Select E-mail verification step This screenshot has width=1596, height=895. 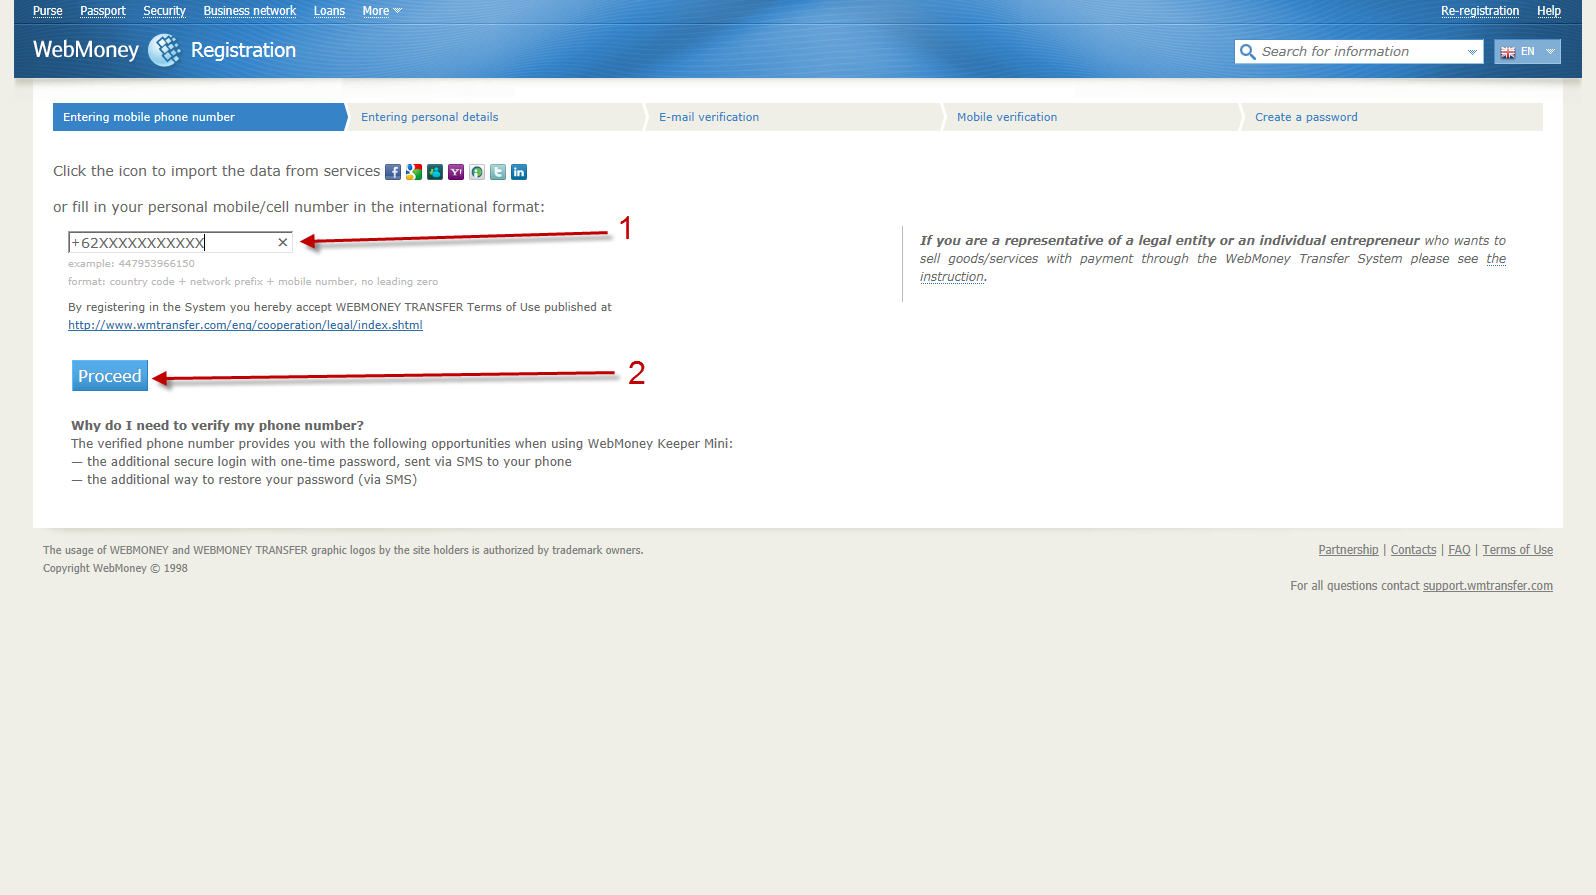(795, 117)
